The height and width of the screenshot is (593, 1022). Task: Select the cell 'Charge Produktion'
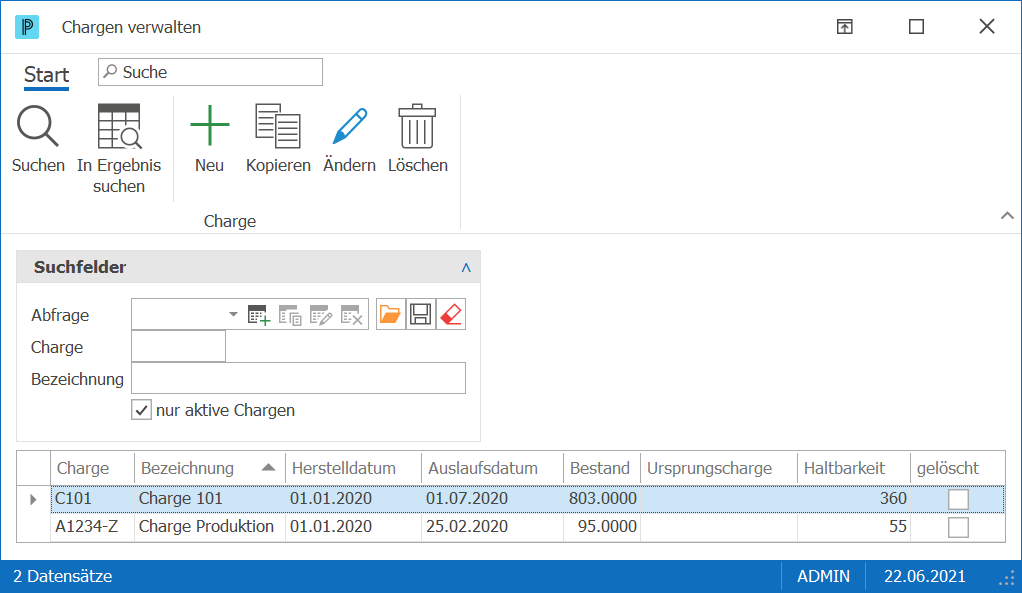[x=207, y=527]
